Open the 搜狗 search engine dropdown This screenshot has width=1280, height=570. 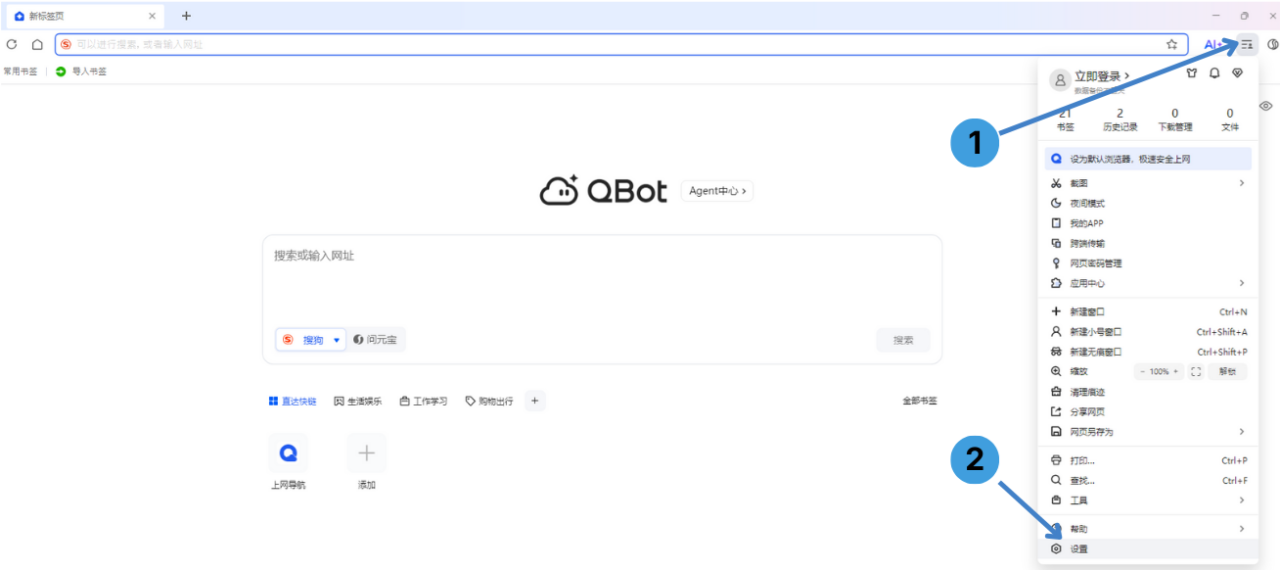(311, 340)
